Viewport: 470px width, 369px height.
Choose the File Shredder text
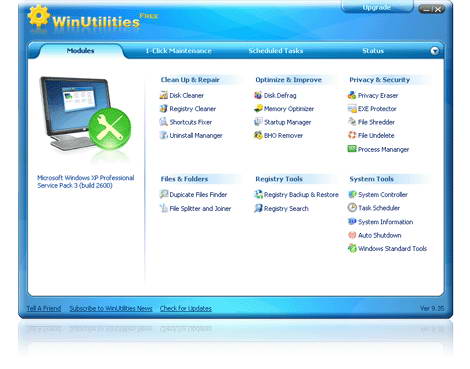(x=376, y=122)
